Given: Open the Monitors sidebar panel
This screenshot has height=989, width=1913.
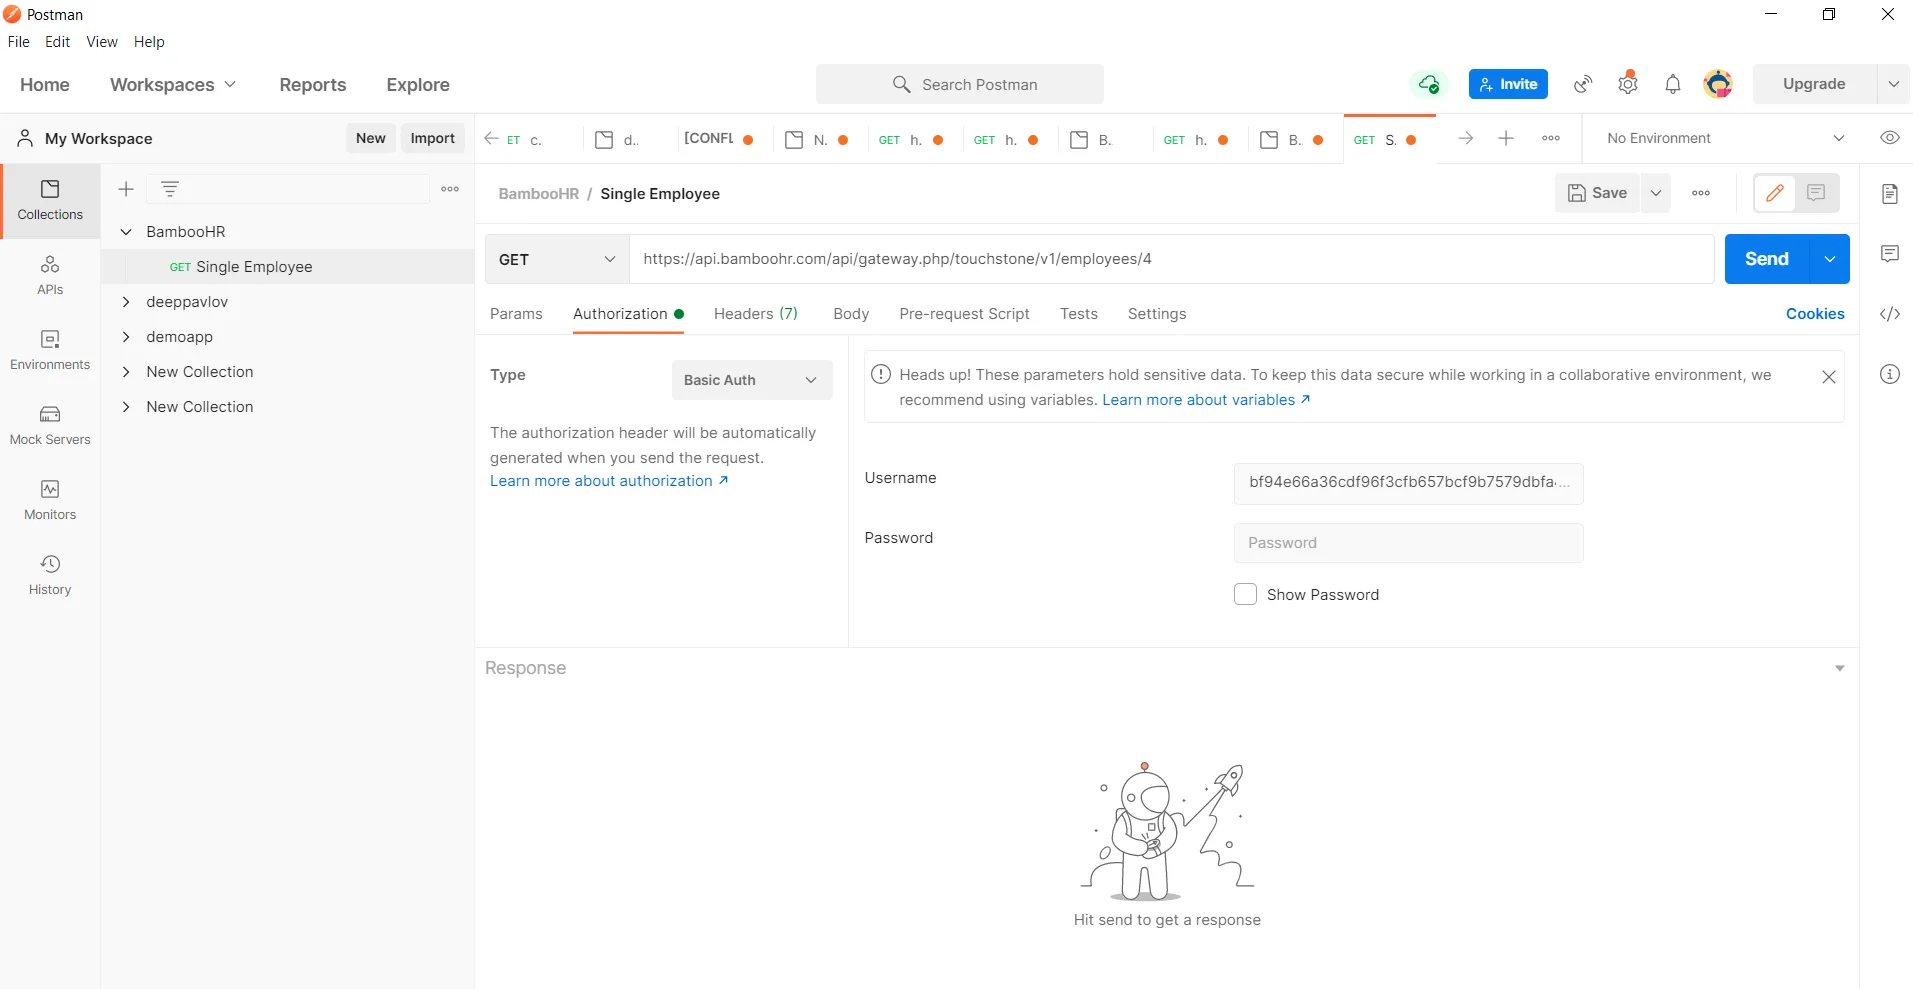Looking at the screenshot, I should click(50, 501).
